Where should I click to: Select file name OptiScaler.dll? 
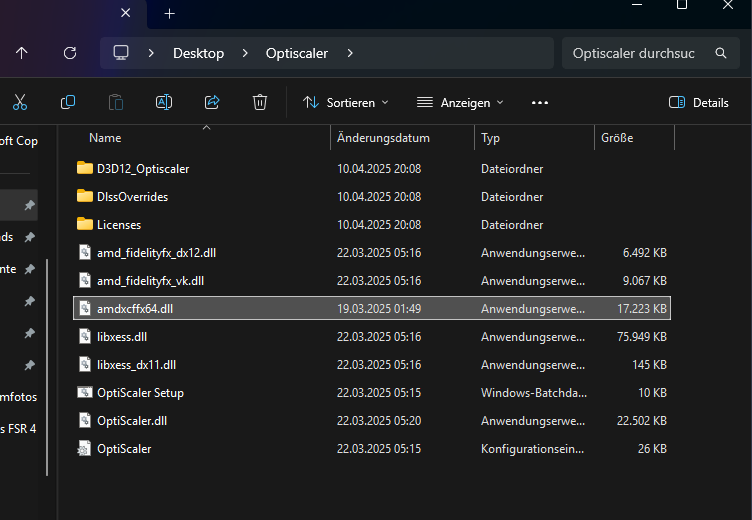click(132, 421)
